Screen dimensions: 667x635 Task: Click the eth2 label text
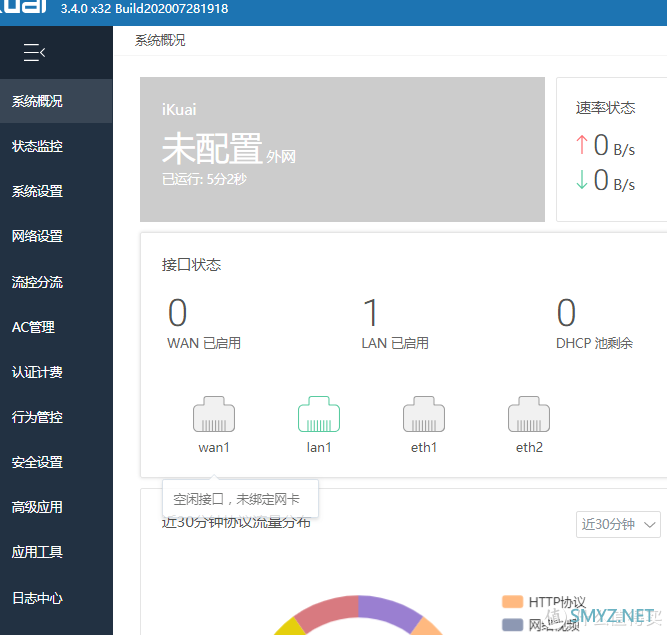tap(529, 447)
